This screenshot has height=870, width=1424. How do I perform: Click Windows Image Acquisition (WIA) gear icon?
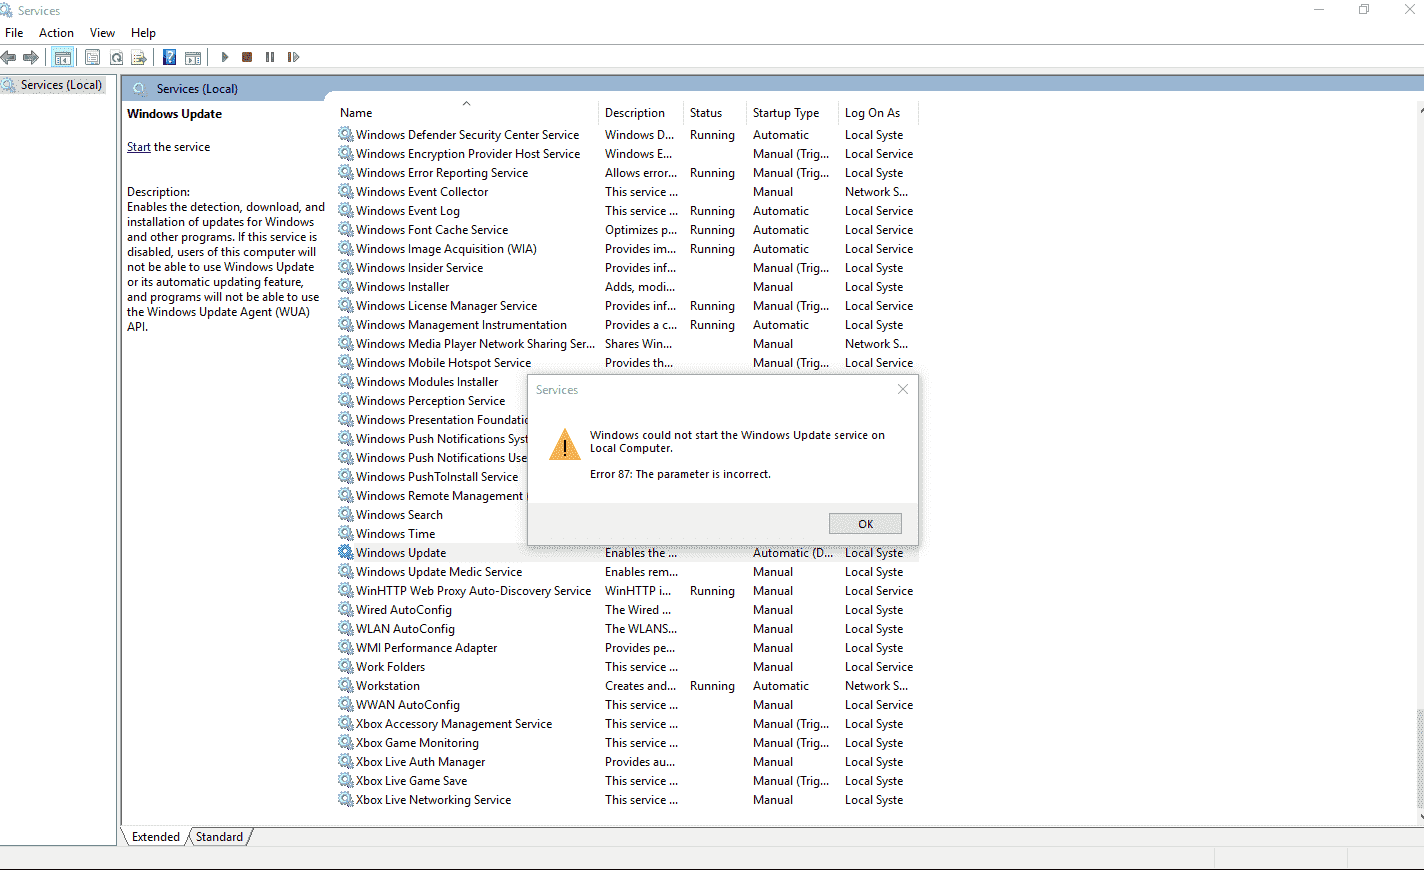tap(346, 249)
